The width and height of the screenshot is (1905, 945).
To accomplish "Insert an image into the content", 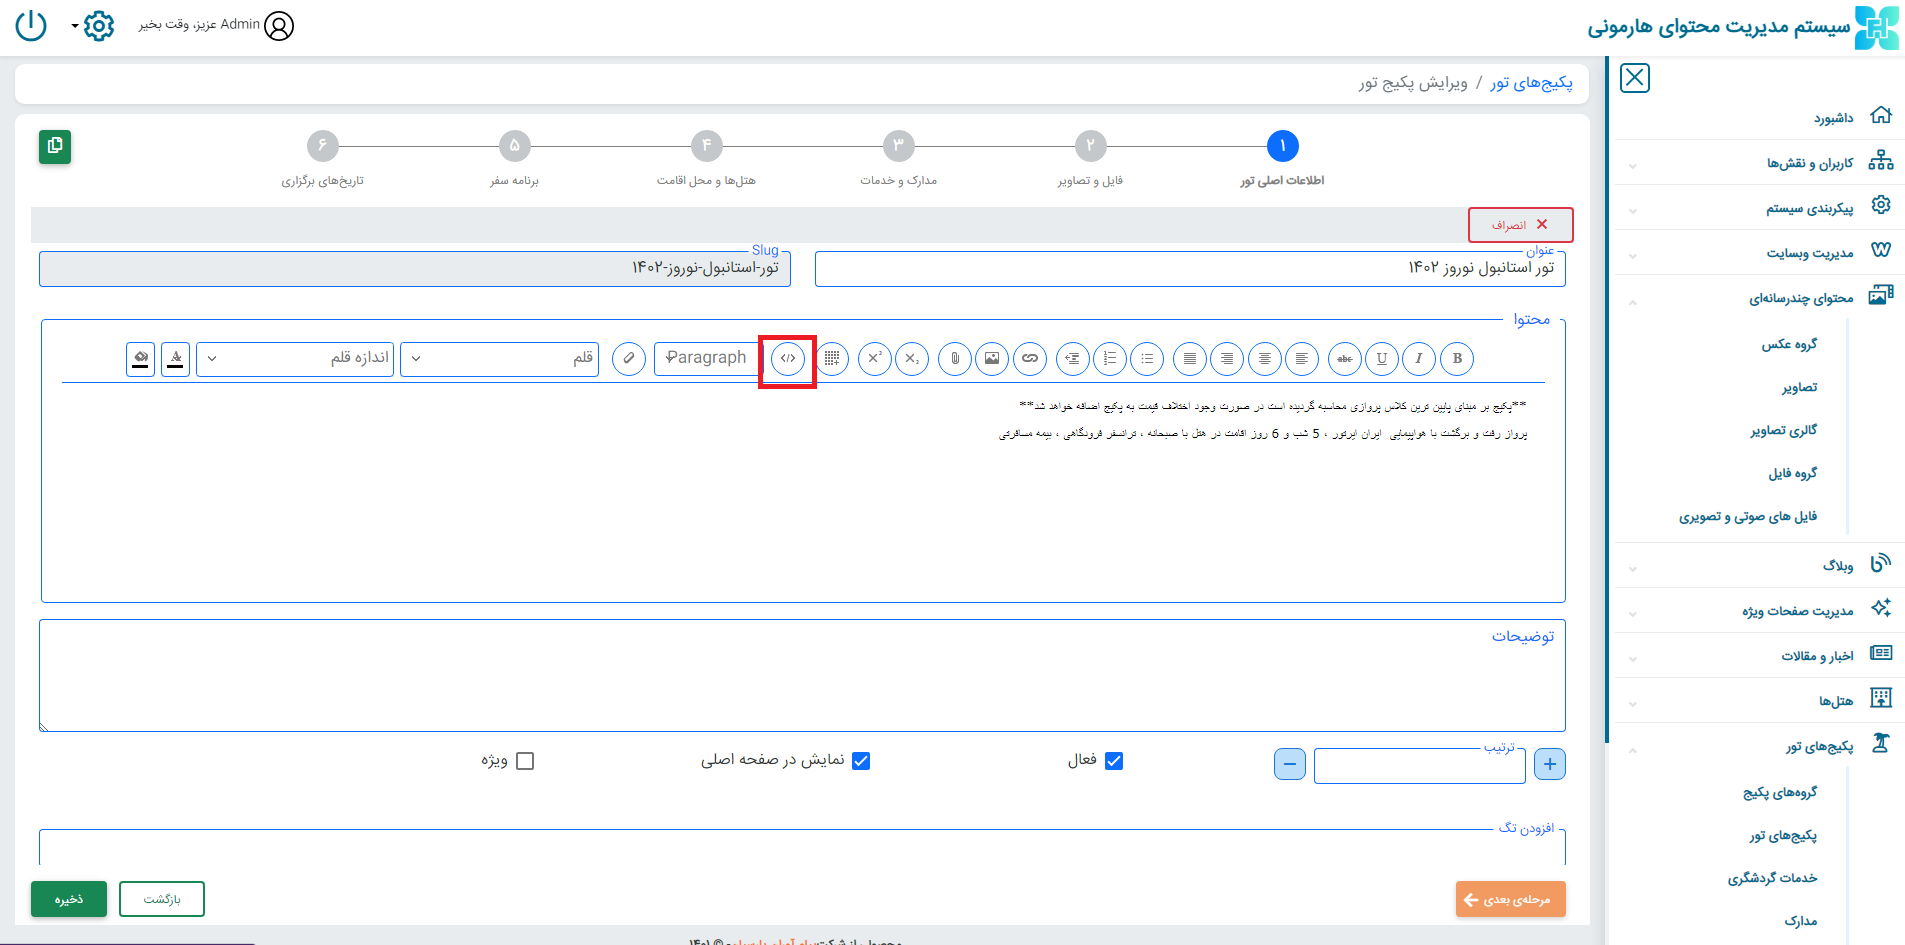I will (991, 358).
